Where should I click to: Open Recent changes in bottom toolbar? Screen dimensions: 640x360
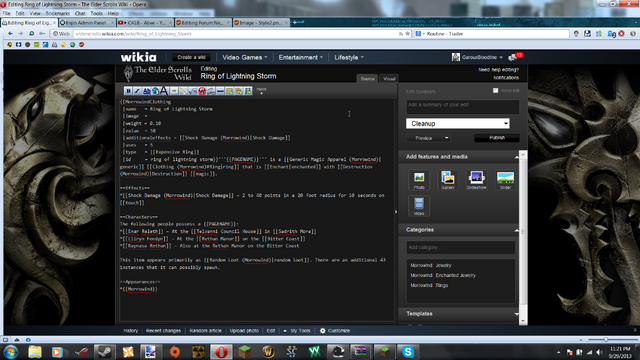pyautogui.click(x=163, y=331)
